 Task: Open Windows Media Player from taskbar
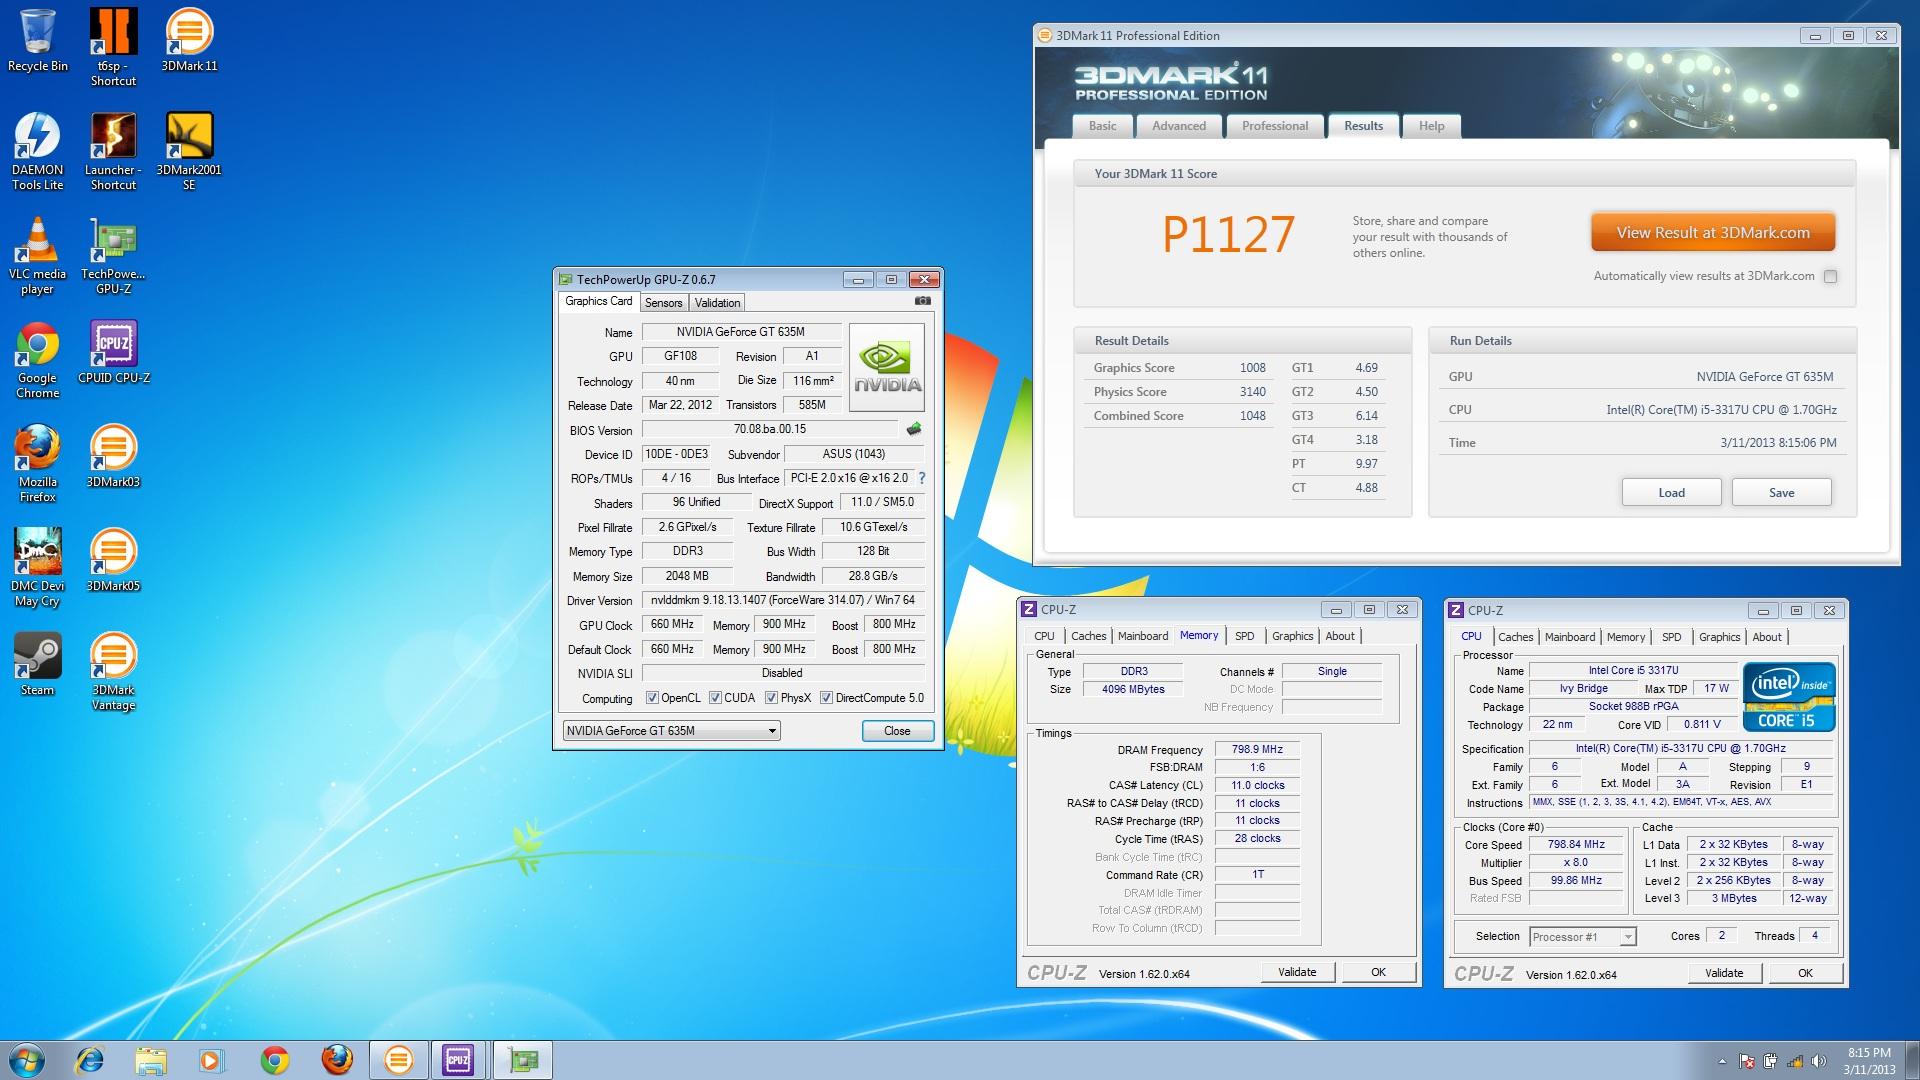pyautogui.click(x=212, y=1060)
